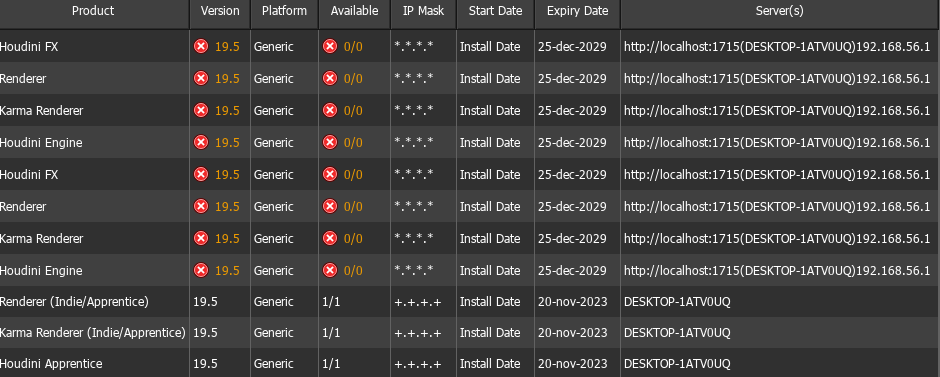Click the version error icon in the second Renderer row
Viewport: 940px width, 377px height.
coord(201,206)
